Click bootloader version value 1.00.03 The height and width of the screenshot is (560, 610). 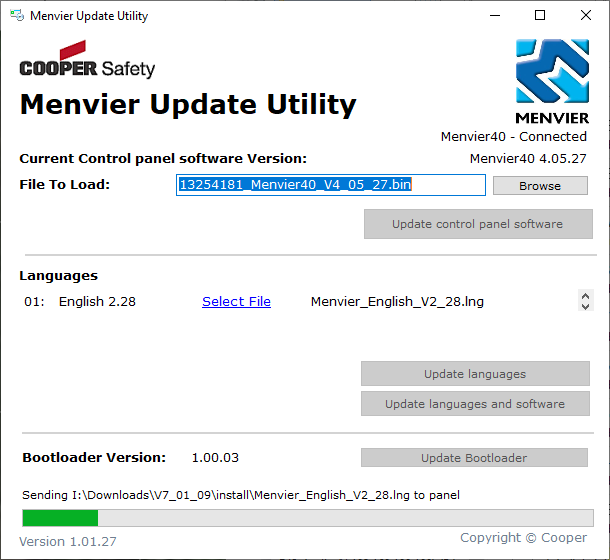tap(215, 458)
